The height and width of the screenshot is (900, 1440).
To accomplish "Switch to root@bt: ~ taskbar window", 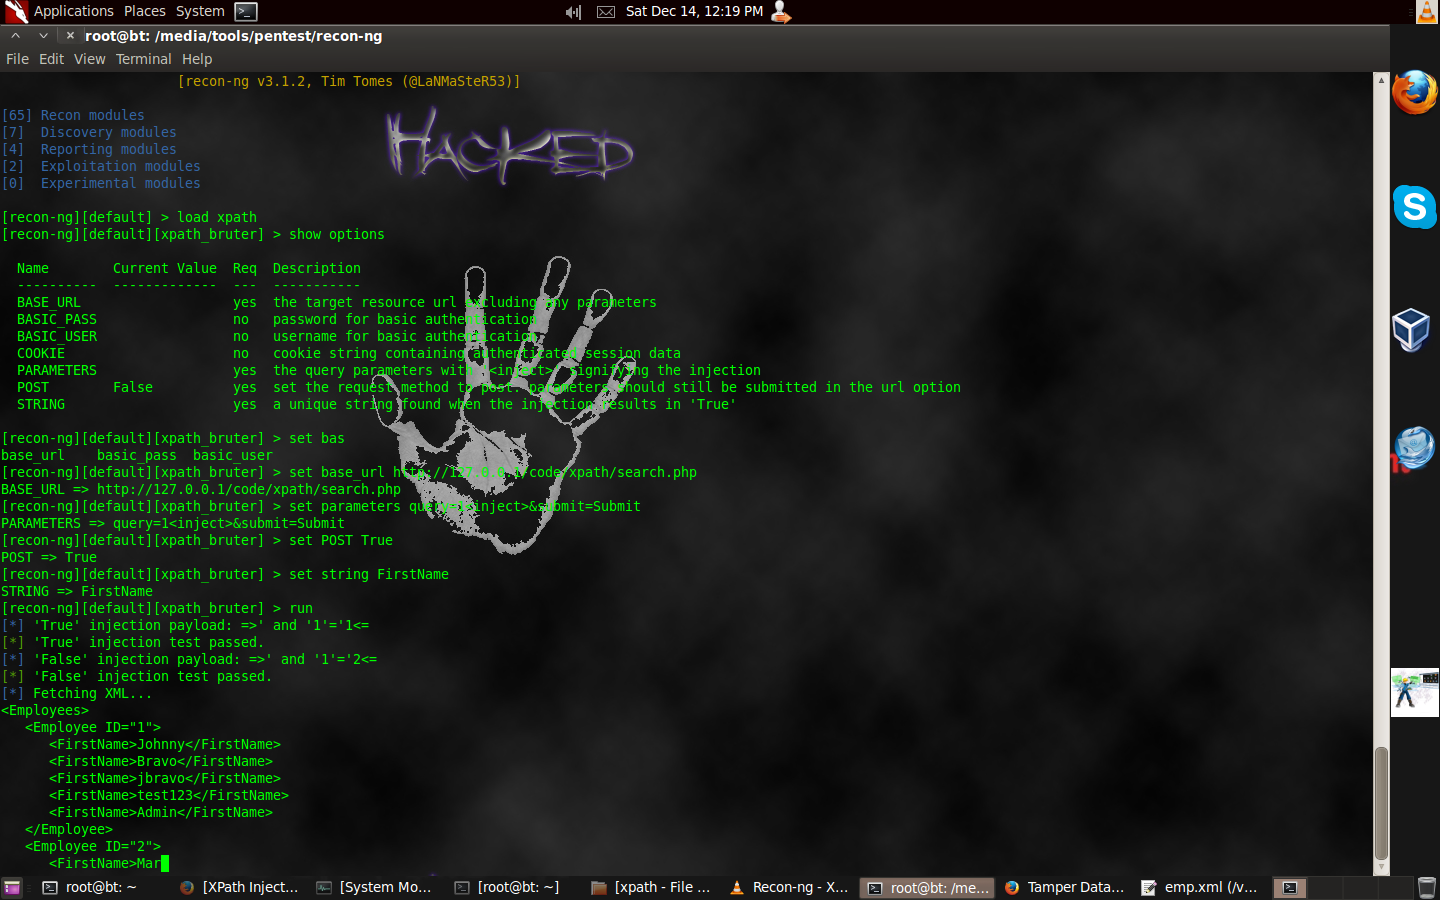I will click(90, 888).
